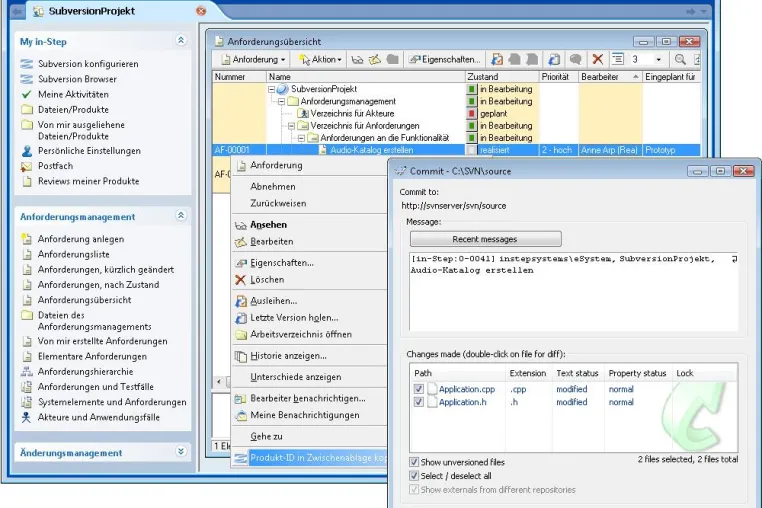
Task: Toggle checkbox for Application.cpp
Action: point(418,389)
